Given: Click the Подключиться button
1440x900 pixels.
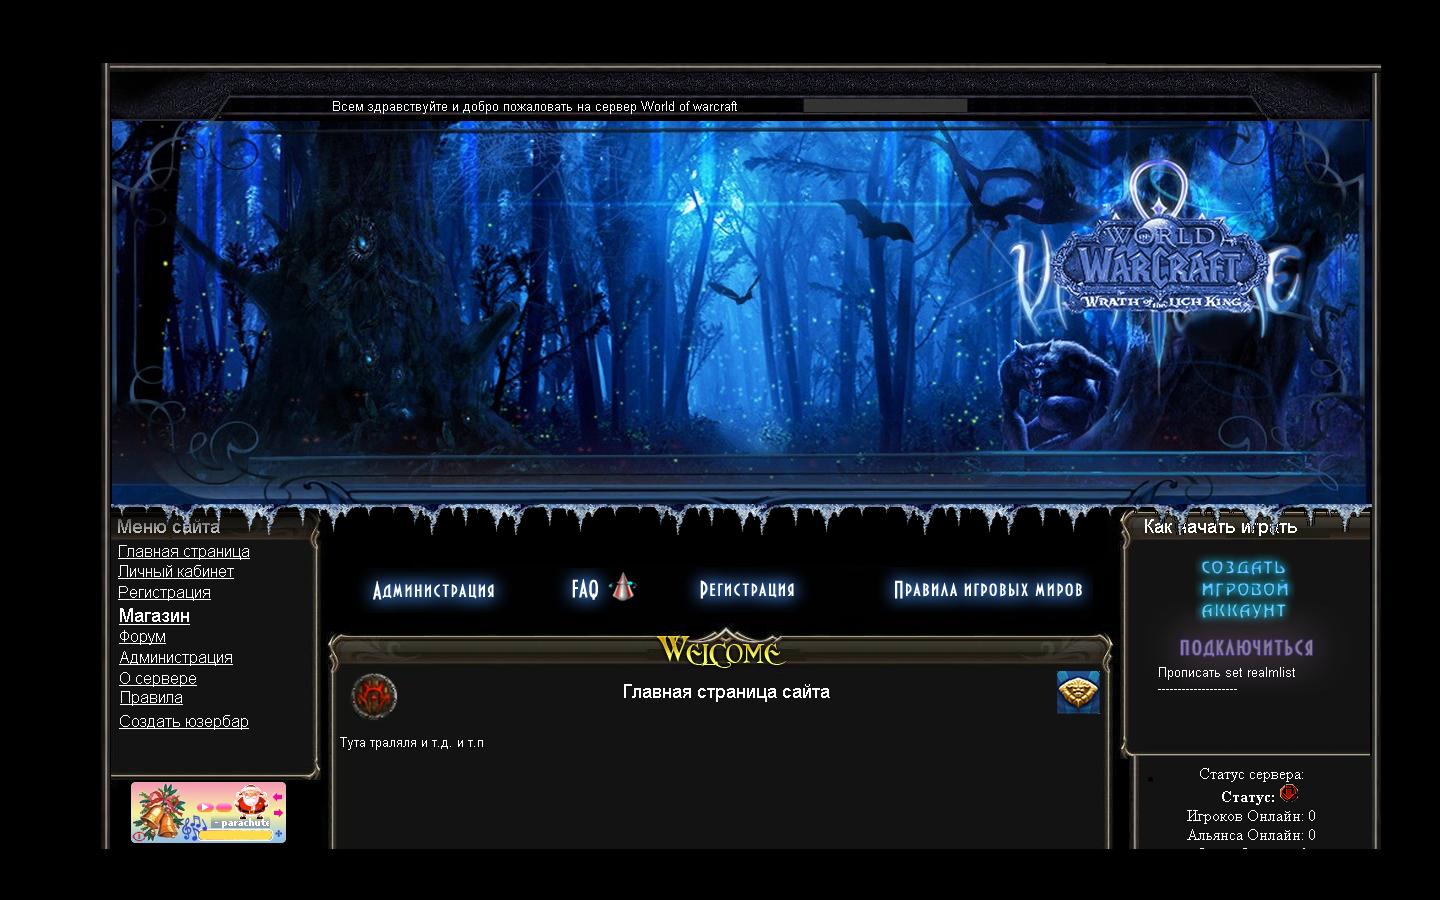Looking at the screenshot, I should [1246, 647].
